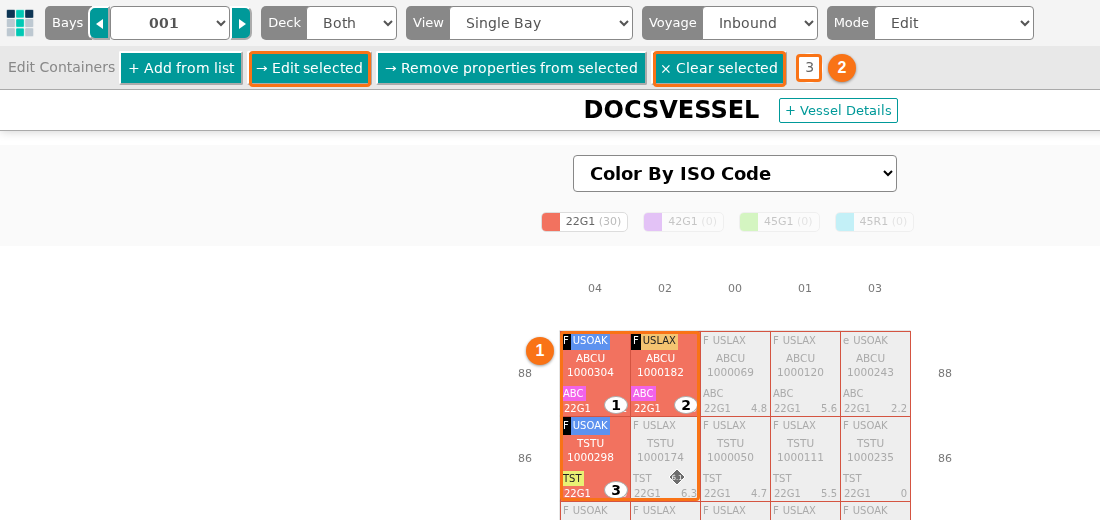Click the app logo grid icon
The width and height of the screenshot is (1100, 520).
20,22
